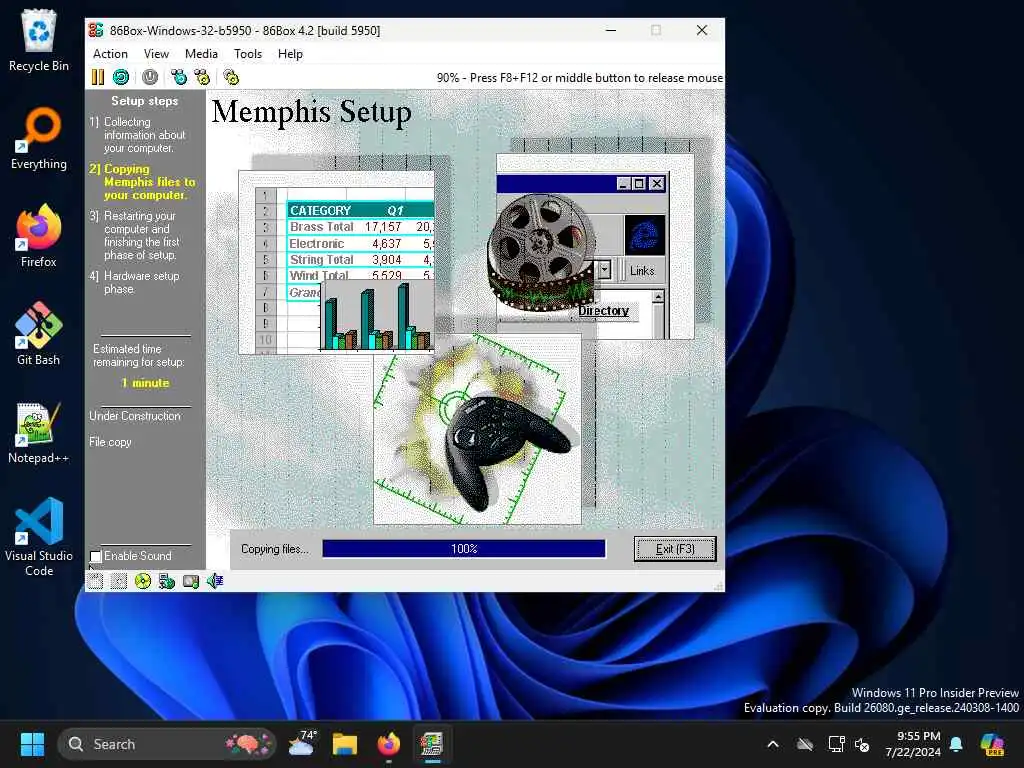Click the 'Memphis Setup' heading
1024x768 pixels.
pos(312,111)
